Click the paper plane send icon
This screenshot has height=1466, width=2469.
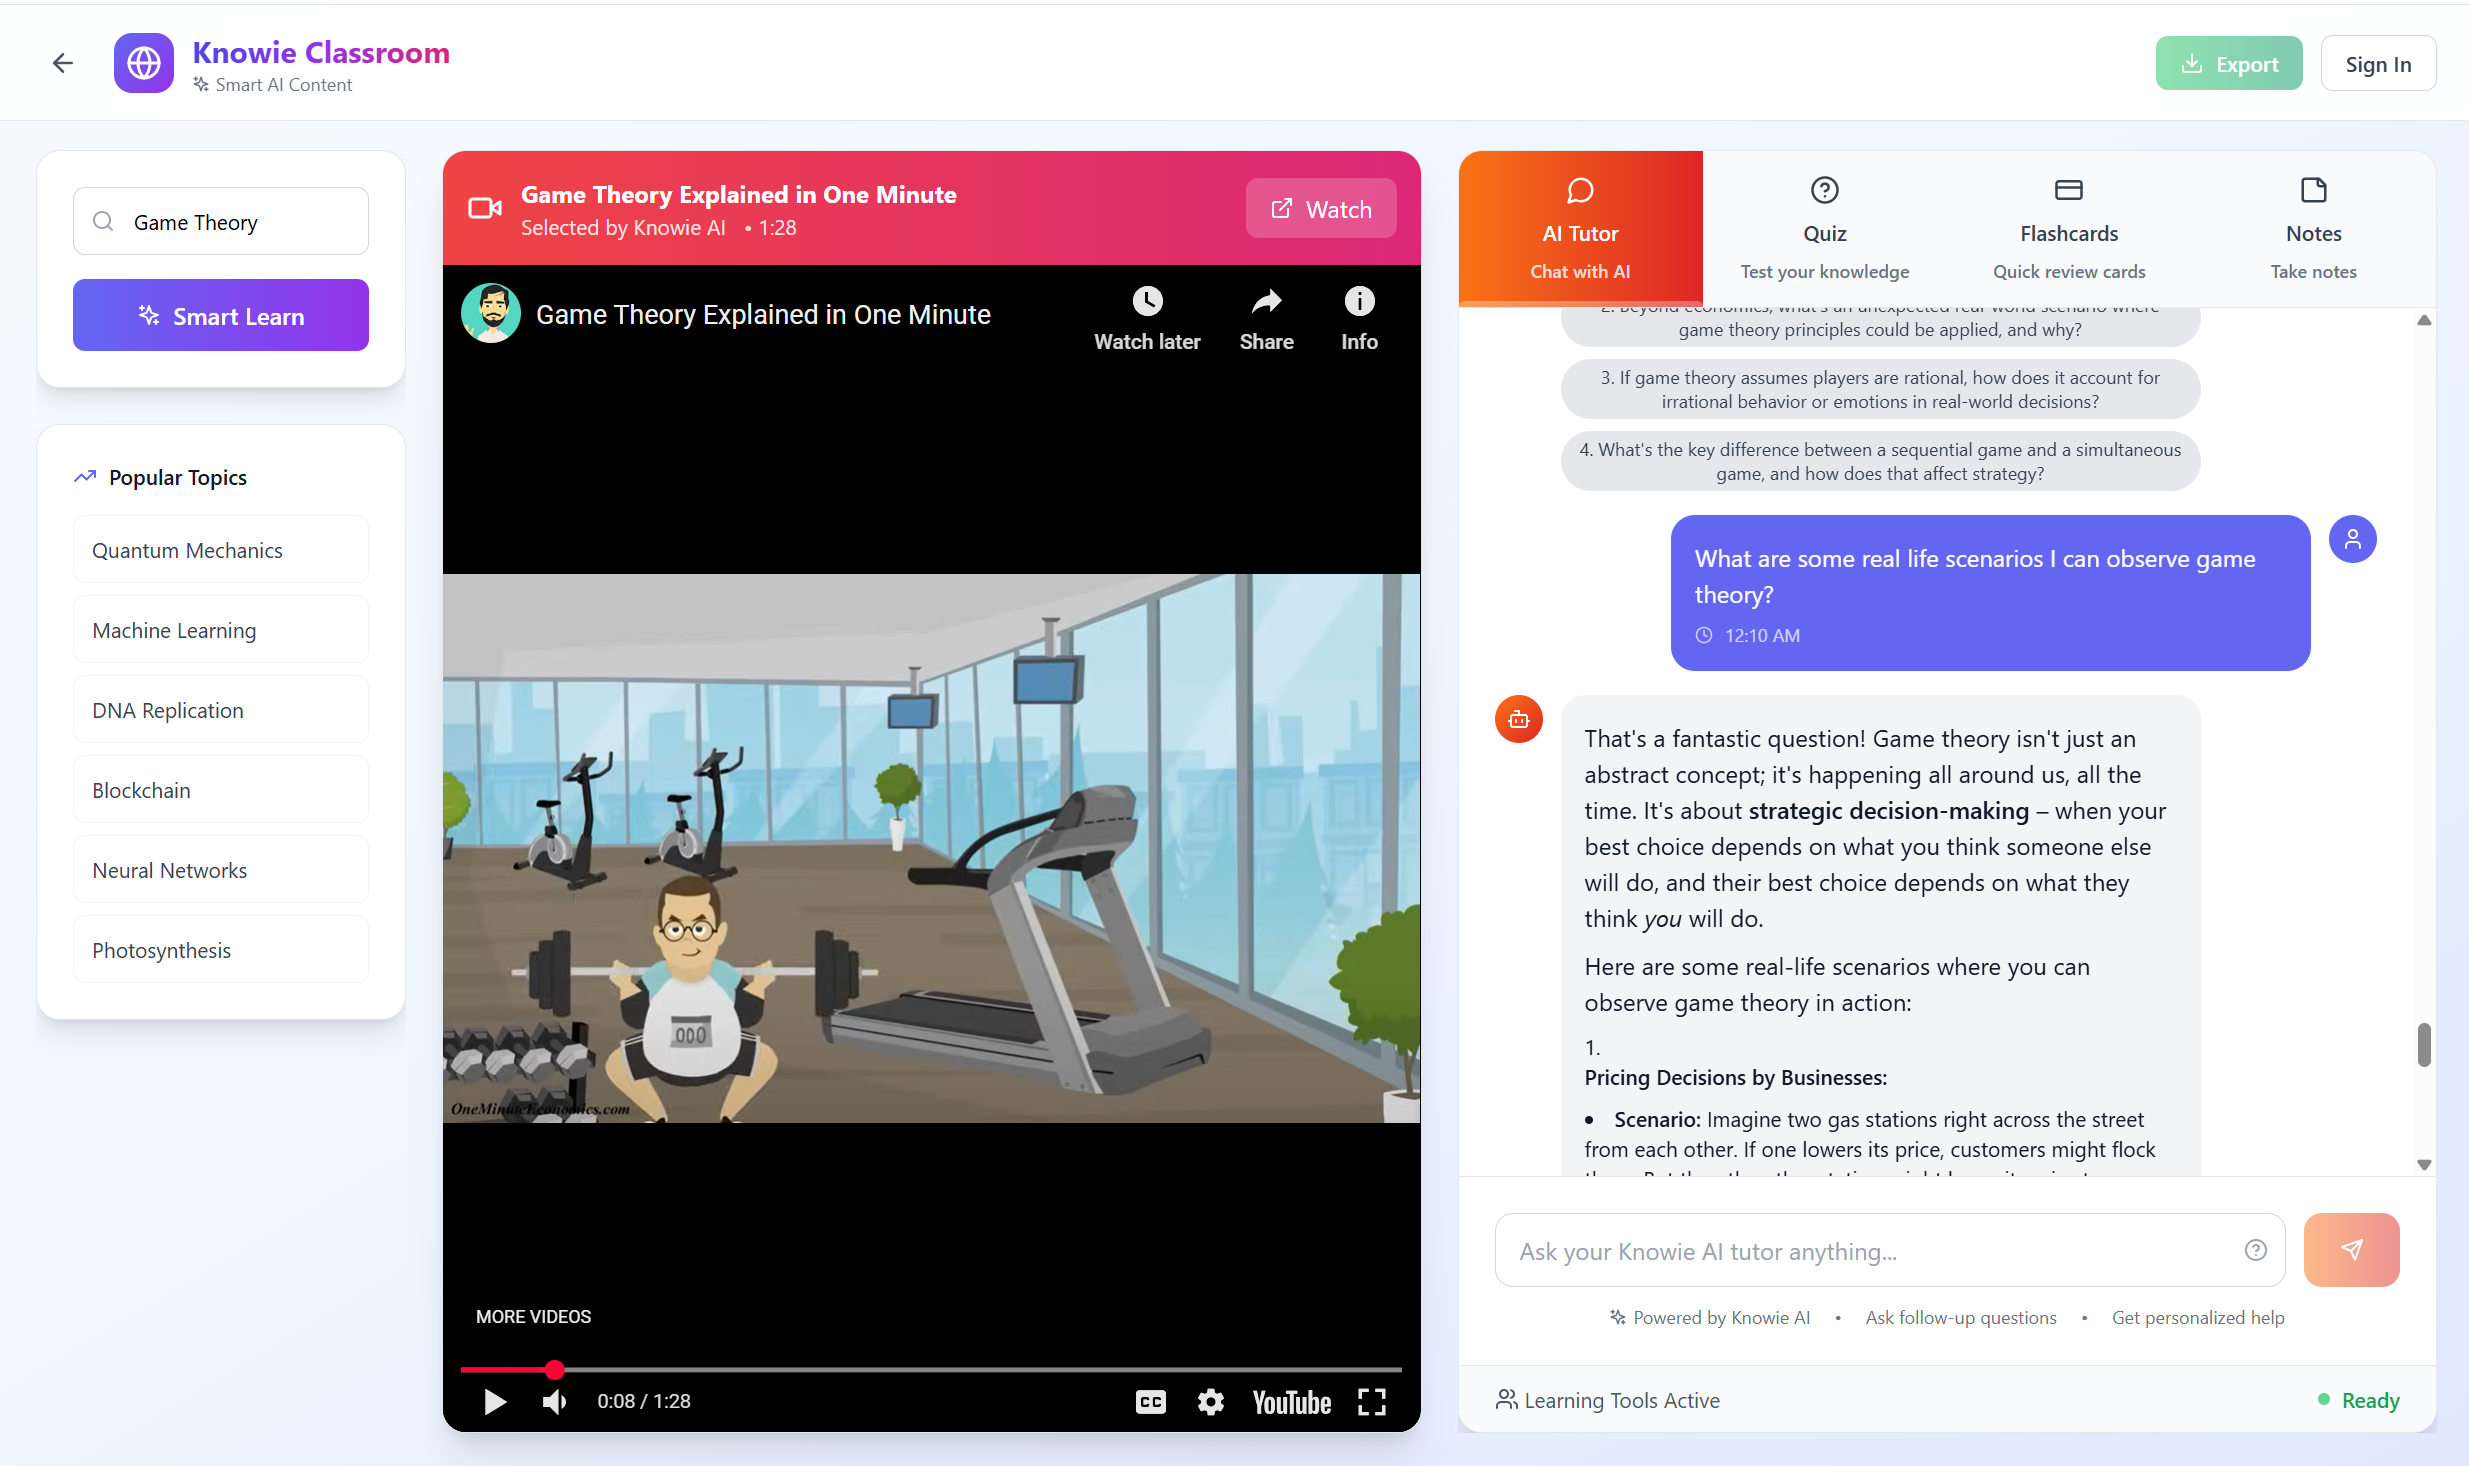pyautogui.click(x=2351, y=1249)
